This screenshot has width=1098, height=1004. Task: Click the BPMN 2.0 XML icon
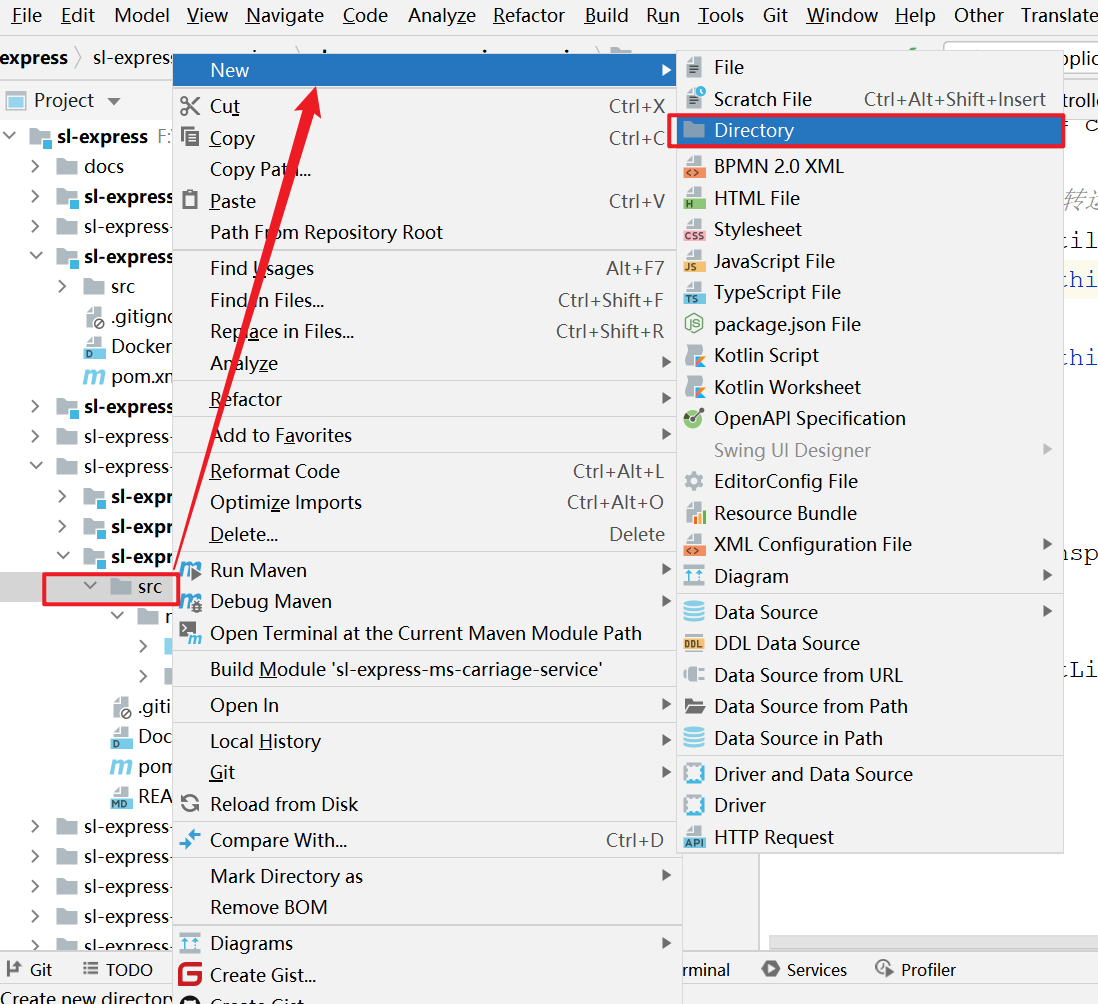pyautogui.click(x=694, y=167)
